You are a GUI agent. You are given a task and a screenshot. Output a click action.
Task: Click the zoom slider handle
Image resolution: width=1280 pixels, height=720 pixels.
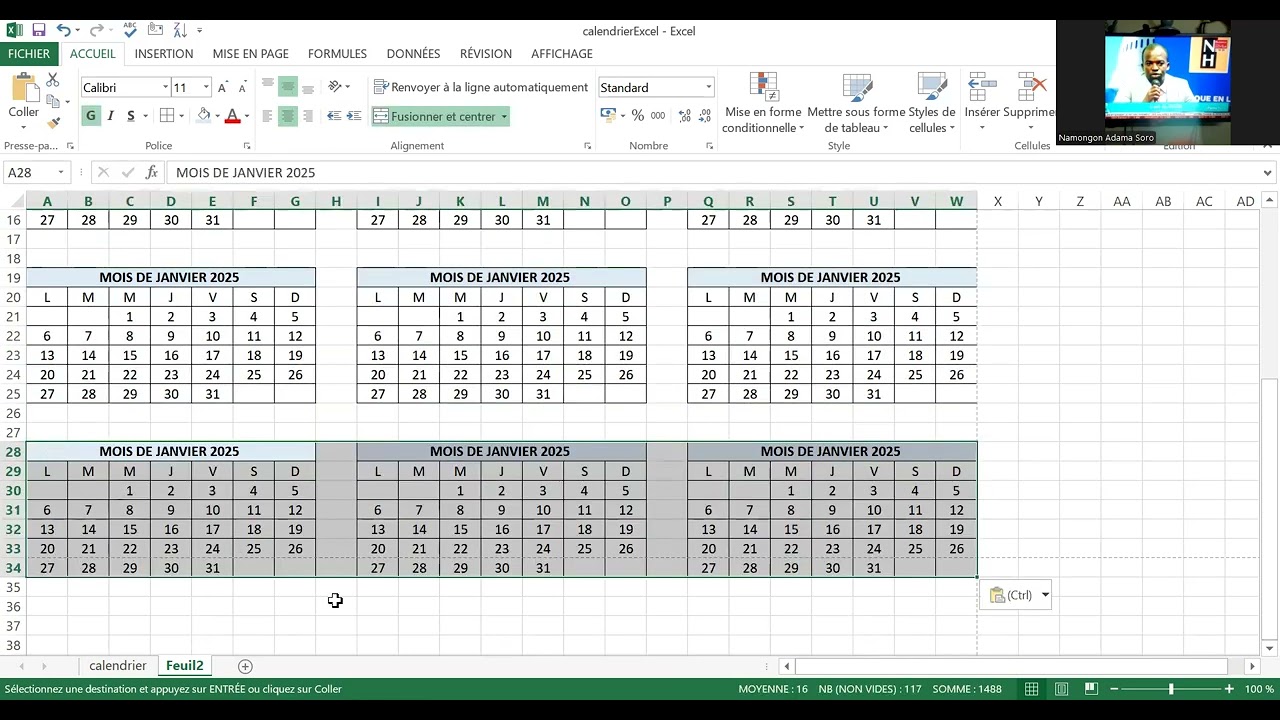[x=1171, y=689]
